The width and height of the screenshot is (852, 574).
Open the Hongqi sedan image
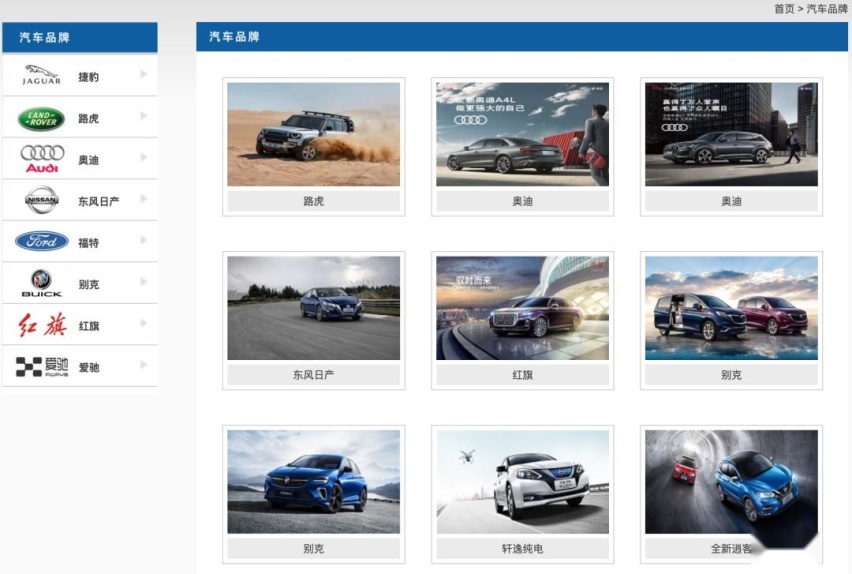click(522, 308)
